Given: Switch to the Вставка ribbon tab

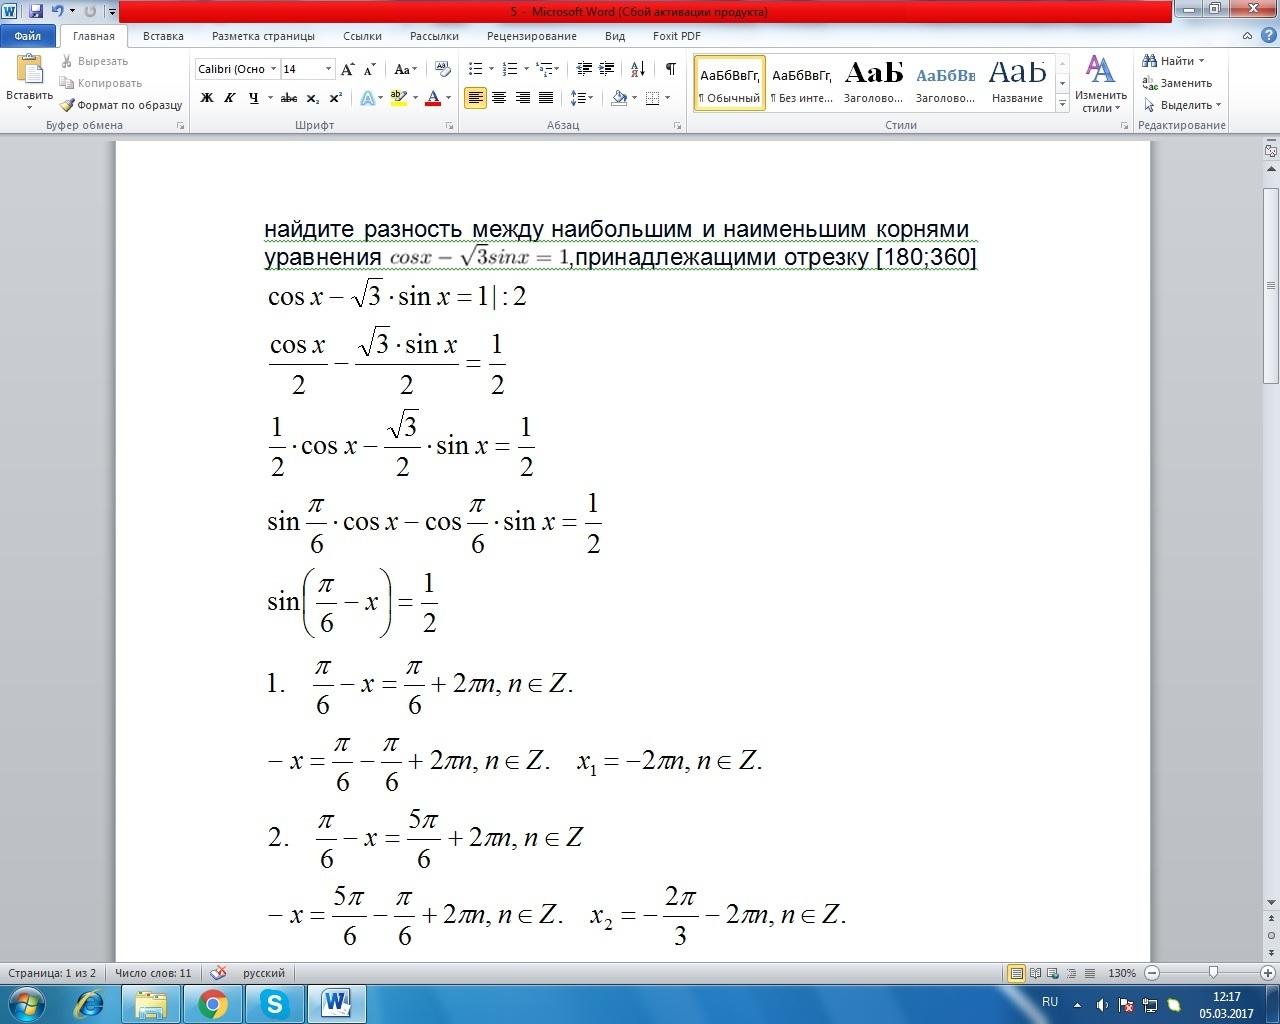Looking at the screenshot, I should click(x=163, y=36).
